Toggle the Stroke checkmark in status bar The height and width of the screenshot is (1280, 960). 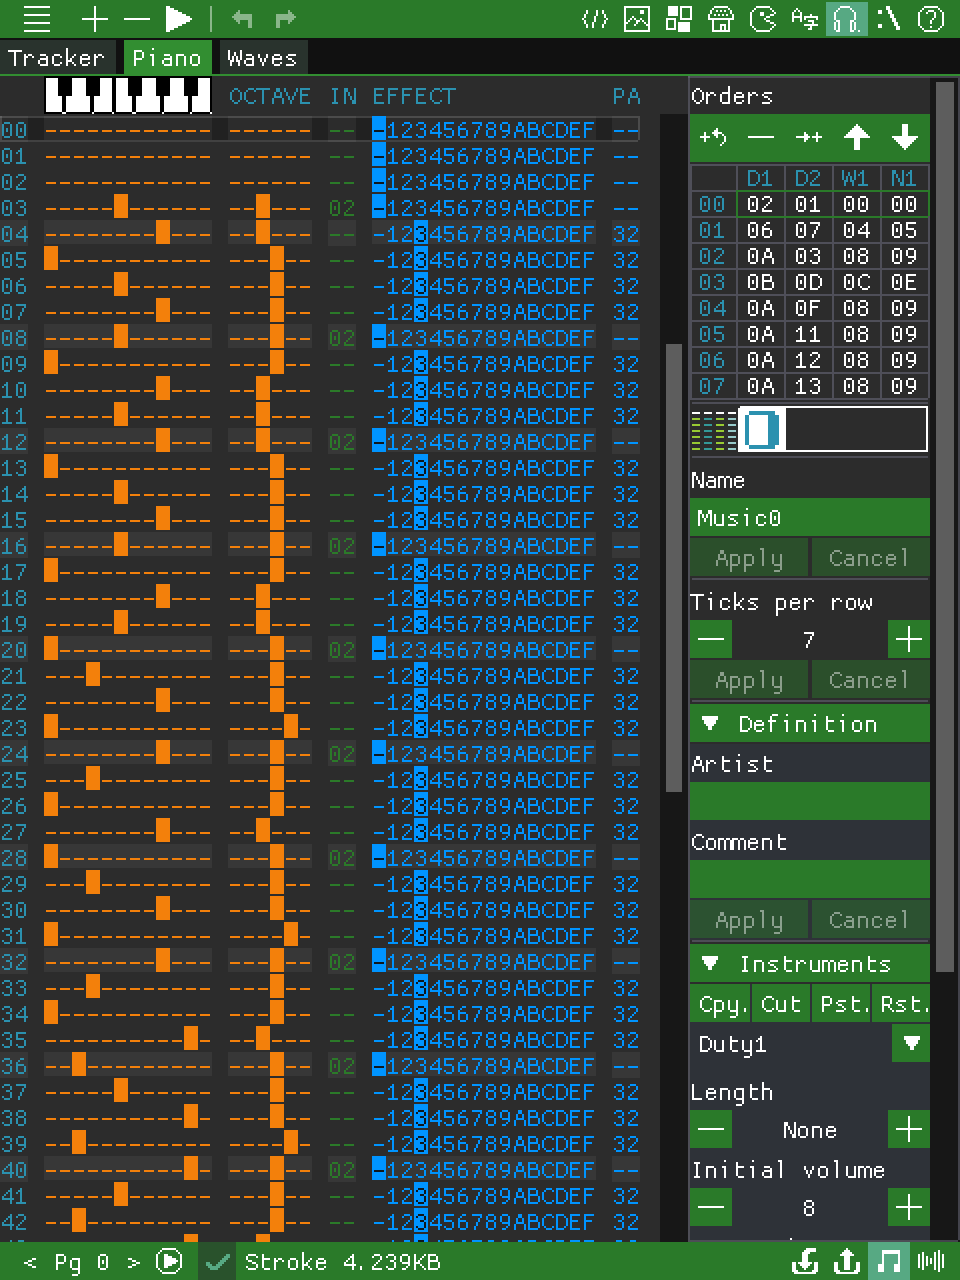click(x=217, y=1262)
